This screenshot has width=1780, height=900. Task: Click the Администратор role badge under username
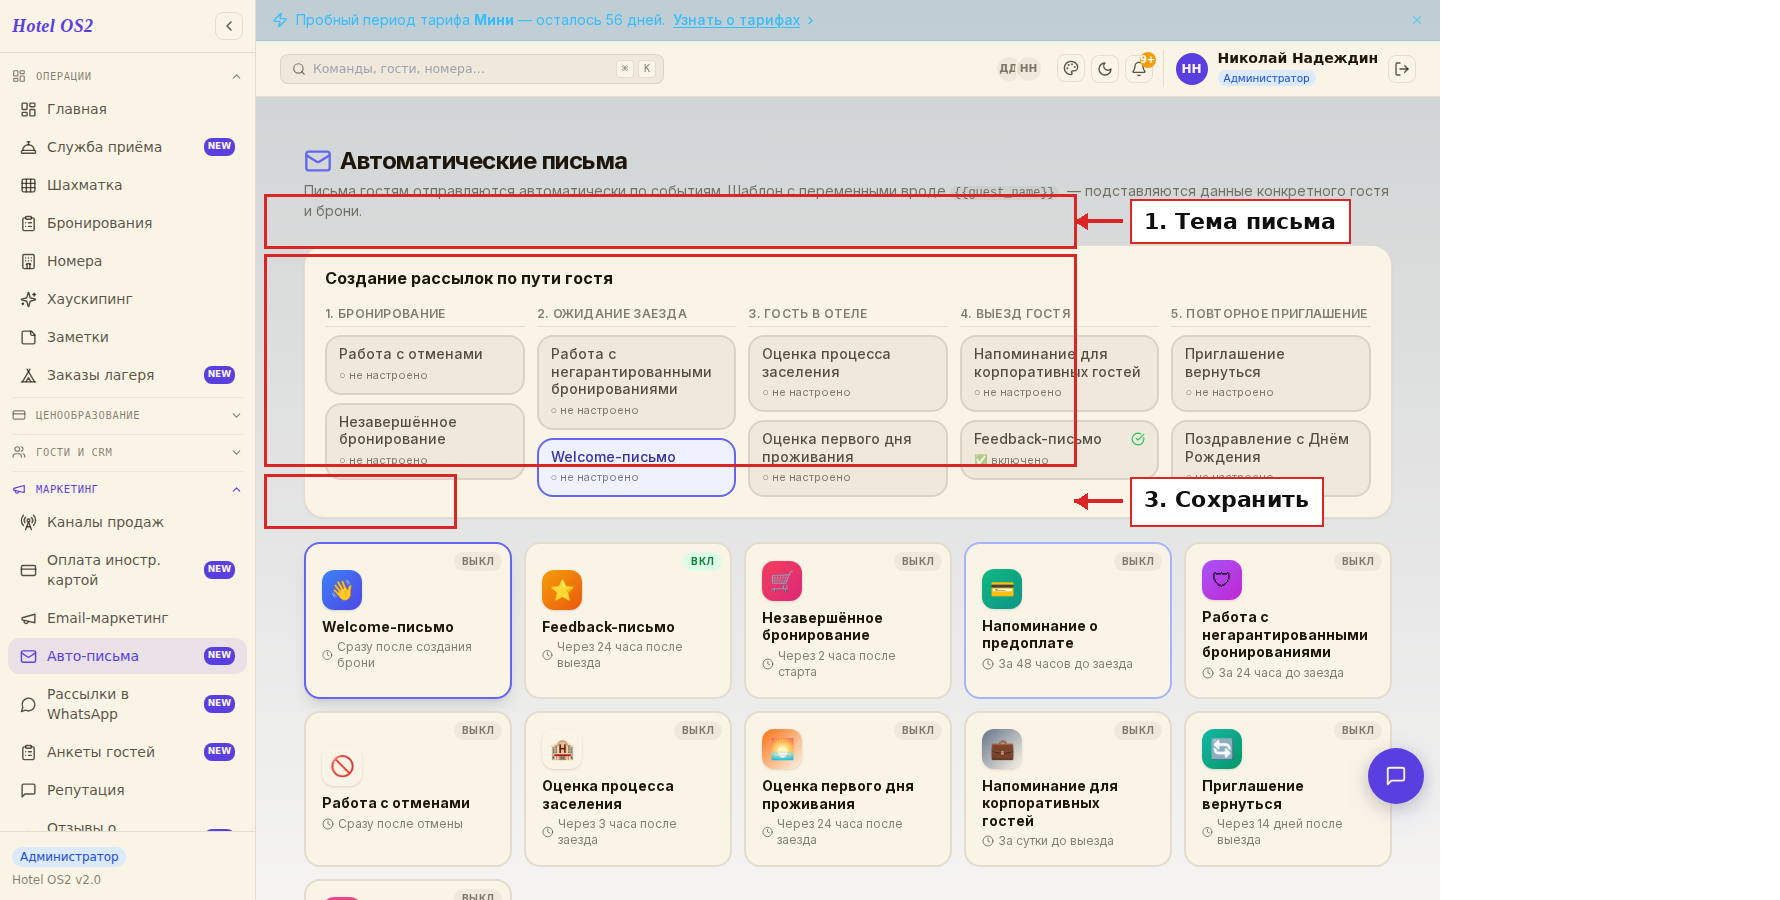(x=1266, y=78)
